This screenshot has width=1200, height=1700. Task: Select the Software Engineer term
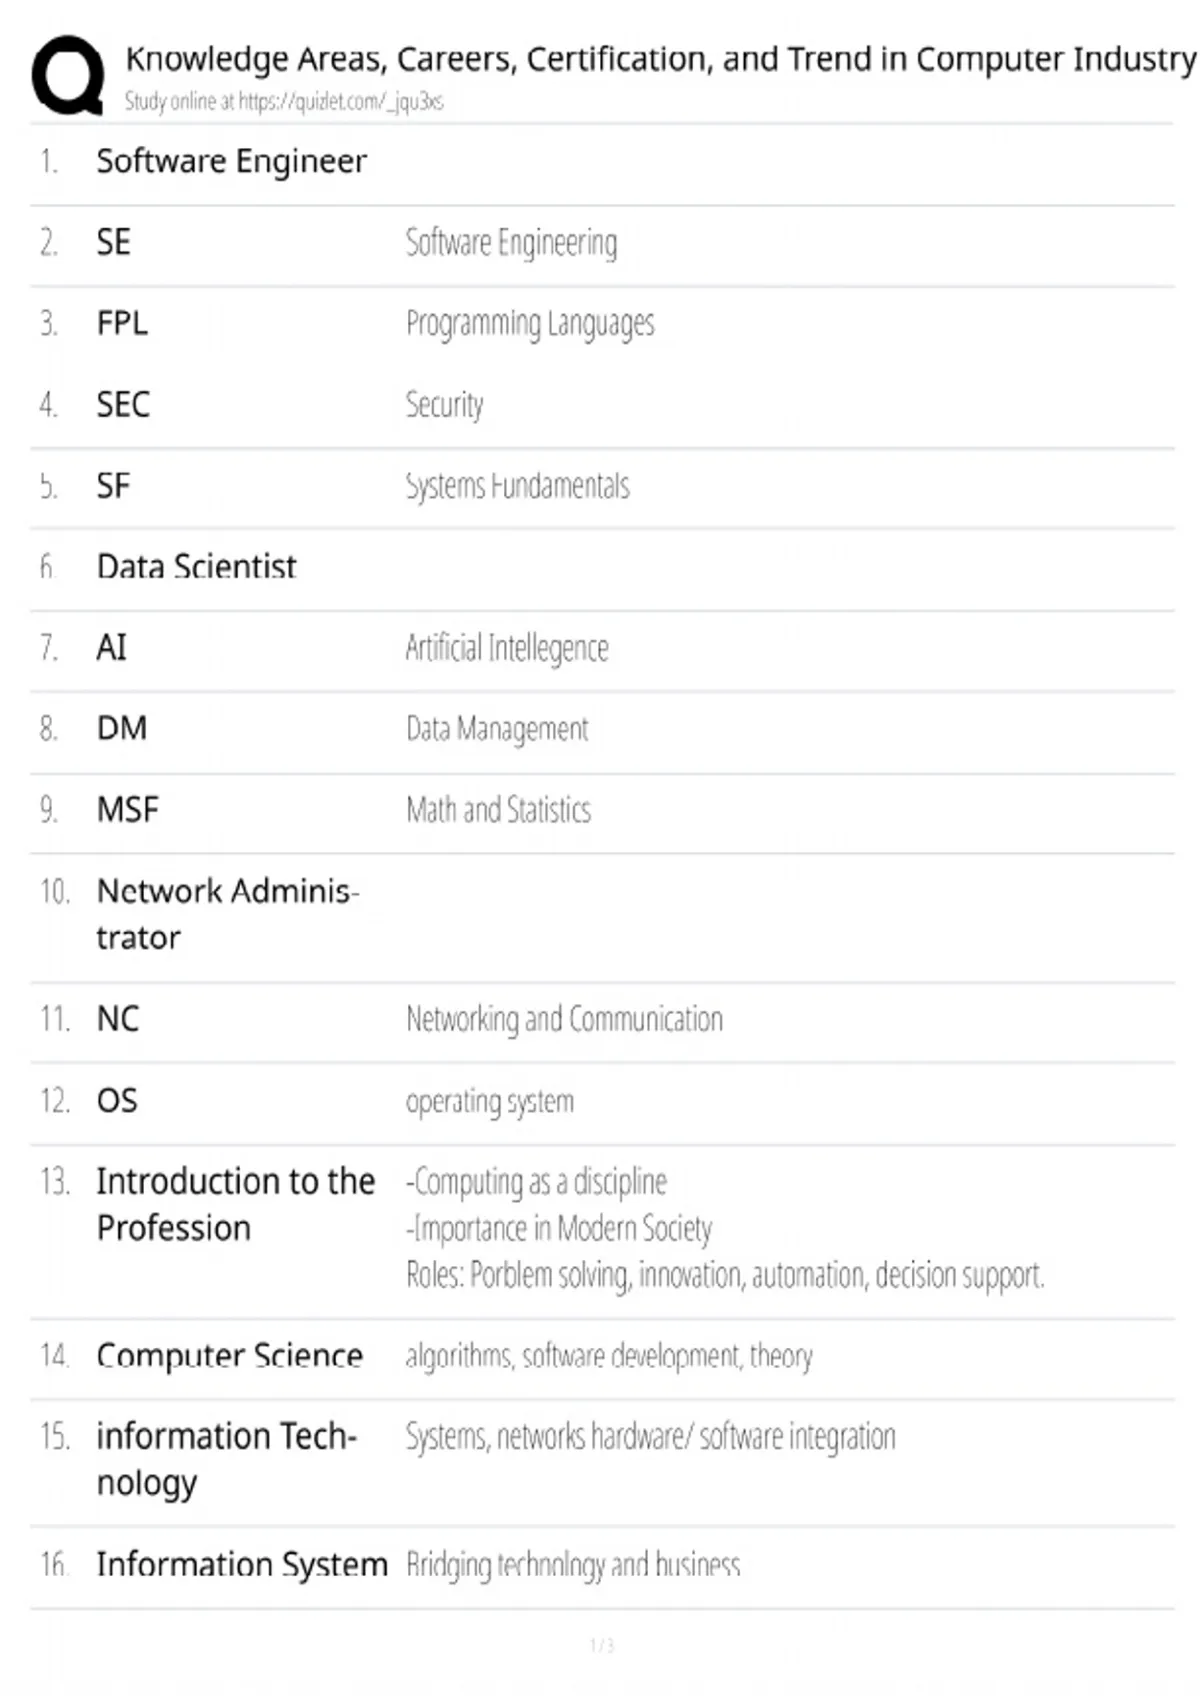pyautogui.click(x=231, y=161)
